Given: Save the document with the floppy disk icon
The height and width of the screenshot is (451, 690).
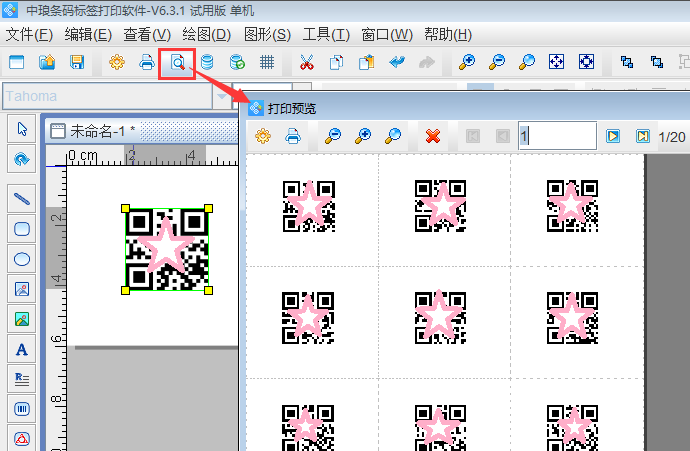Looking at the screenshot, I should 77,62.
